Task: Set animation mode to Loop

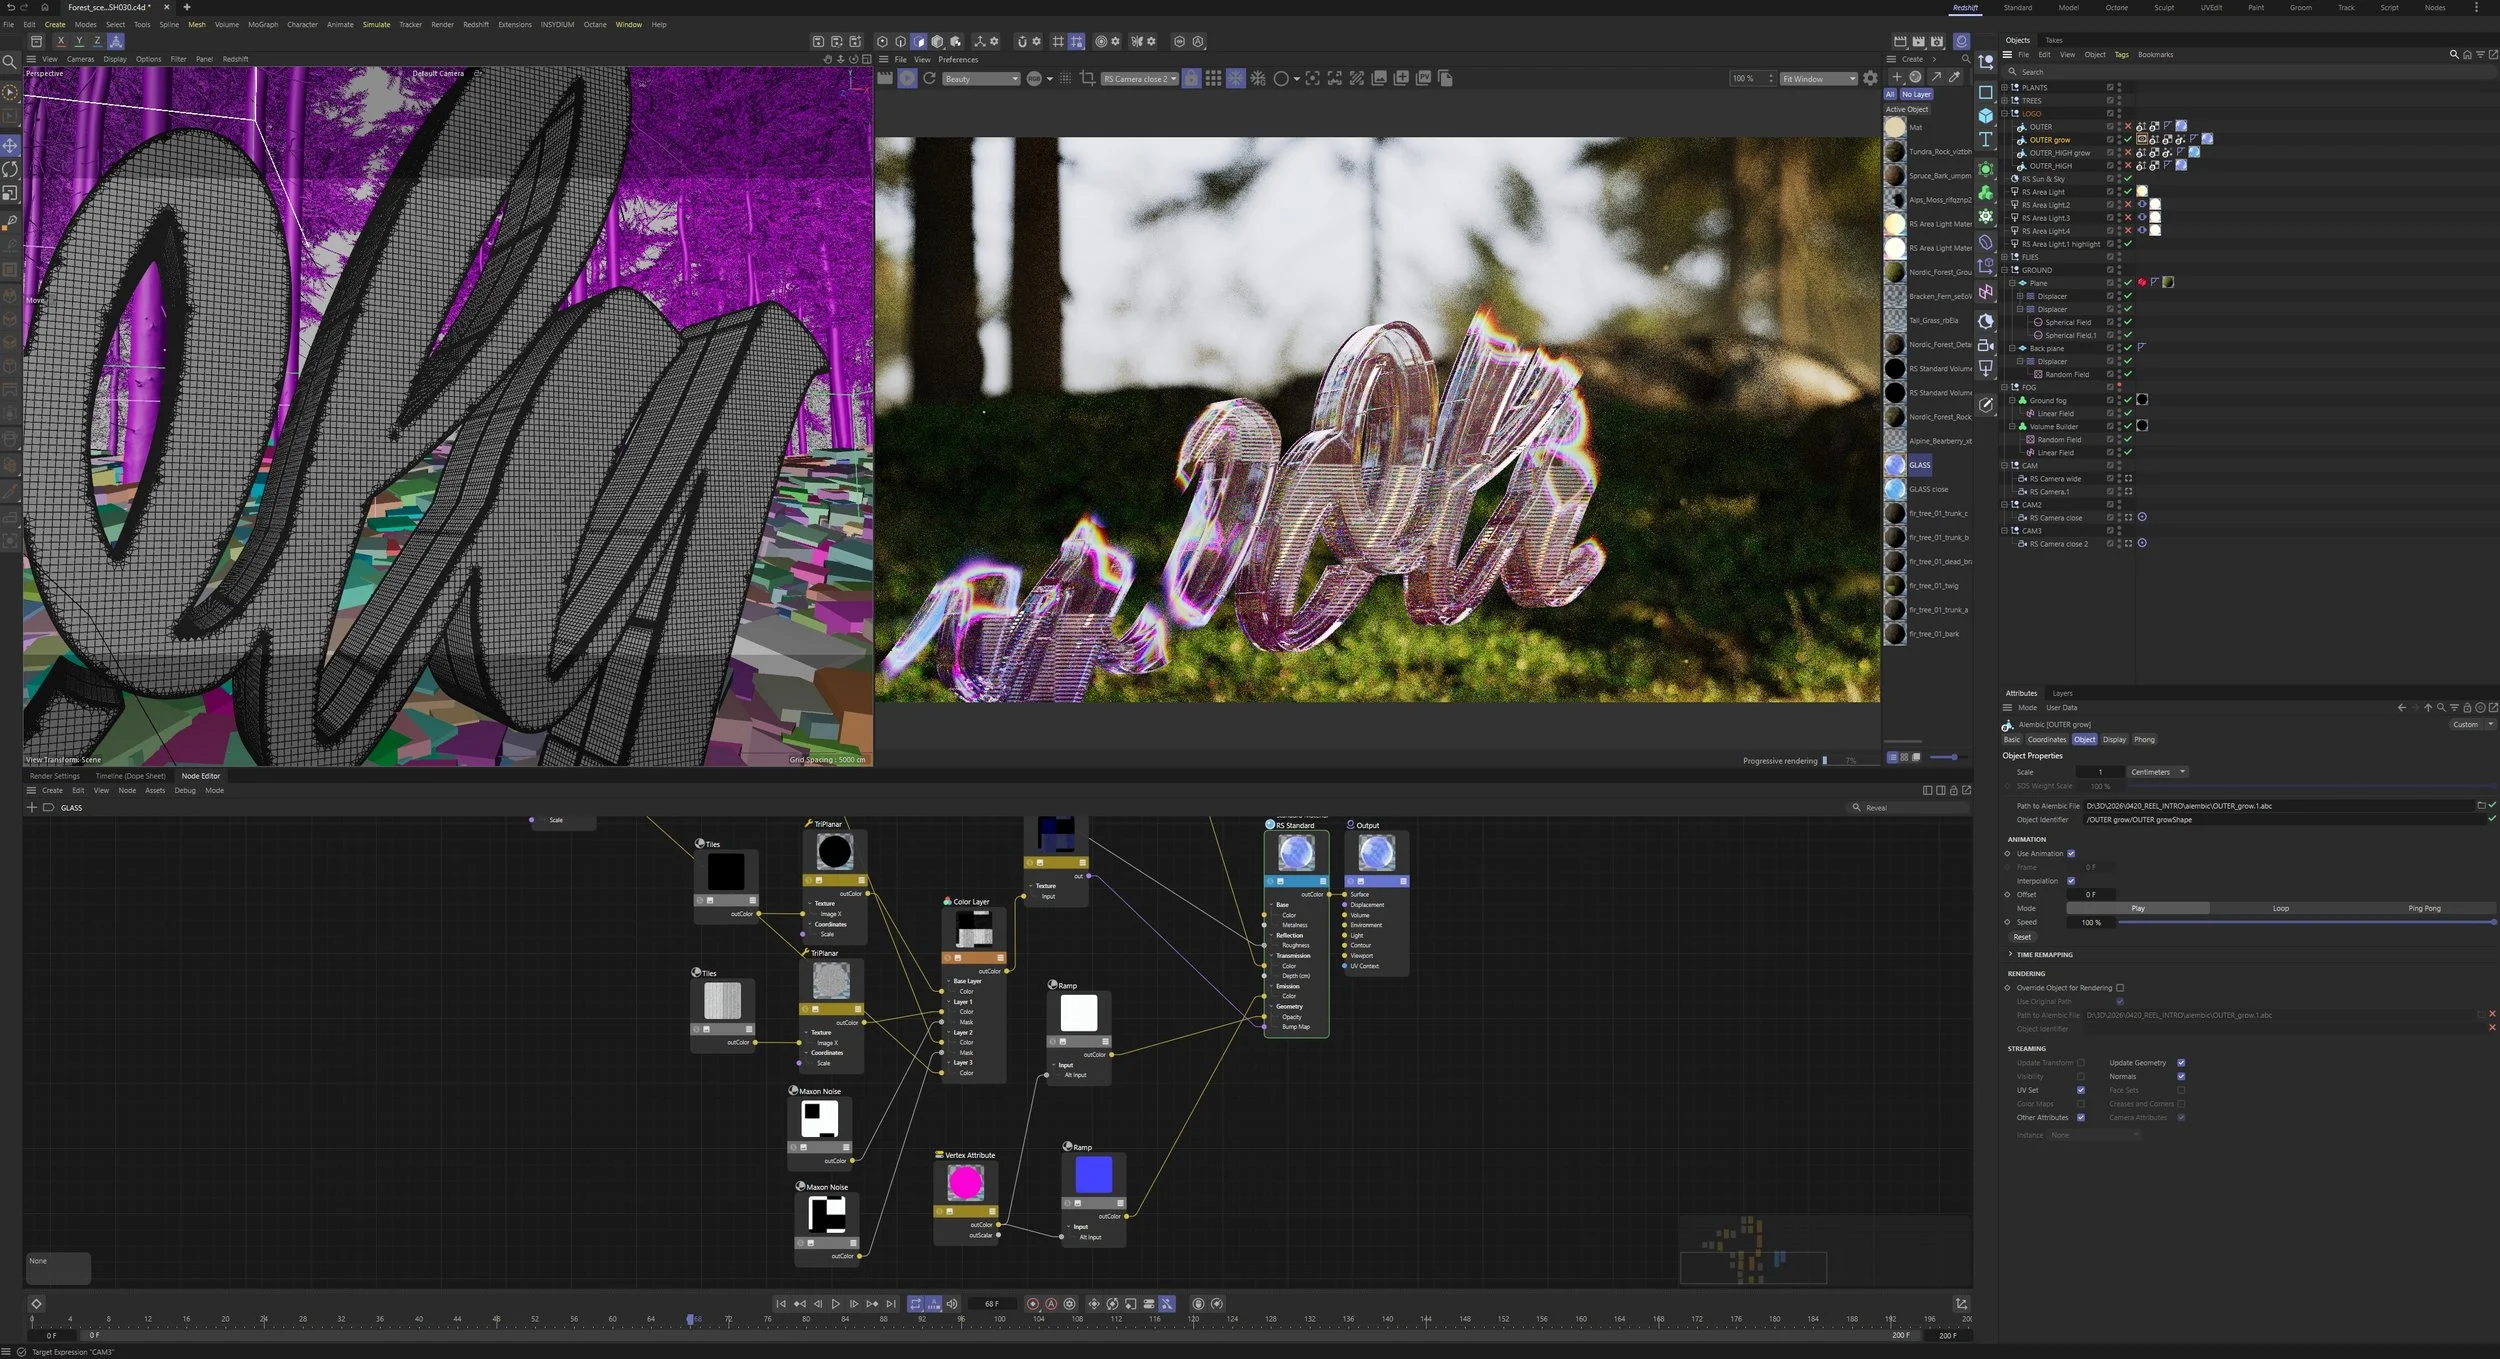Action: pos(2280,908)
